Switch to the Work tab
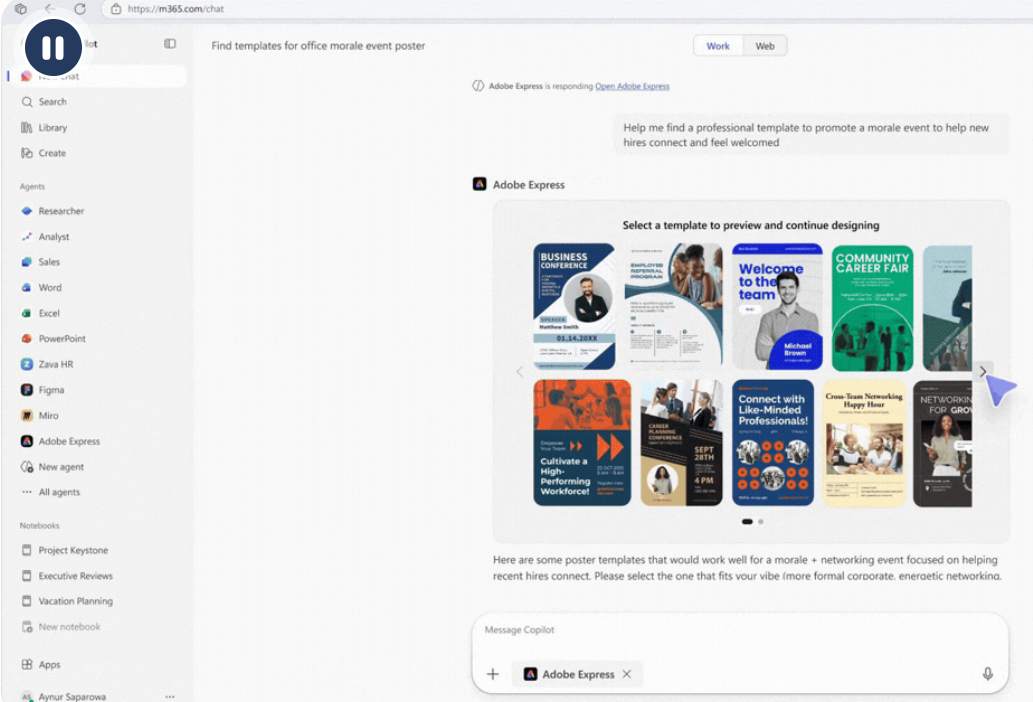 pos(718,46)
